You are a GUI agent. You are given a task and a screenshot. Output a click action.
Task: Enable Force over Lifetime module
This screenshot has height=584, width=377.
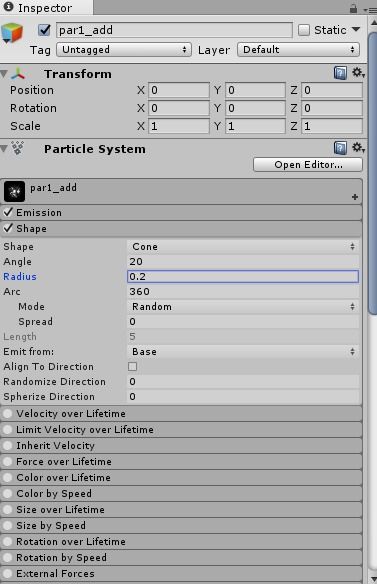pos(7,461)
